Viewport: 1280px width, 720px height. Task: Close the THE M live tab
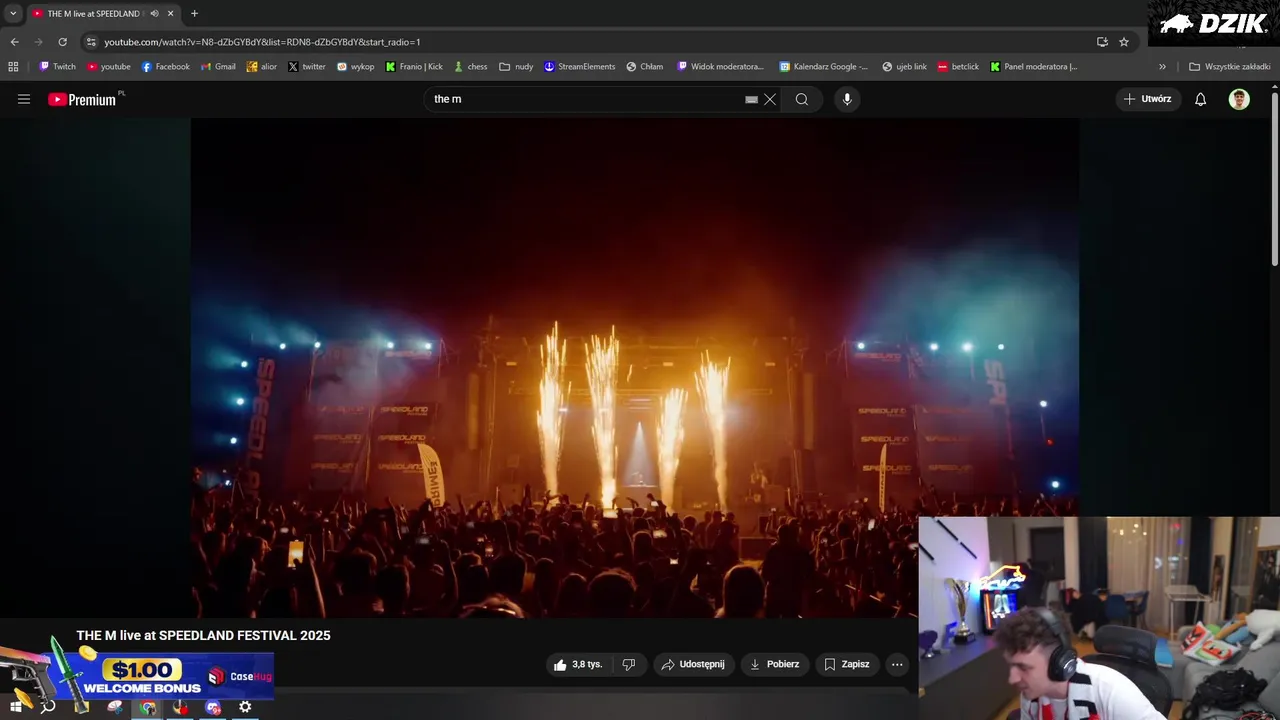click(170, 14)
